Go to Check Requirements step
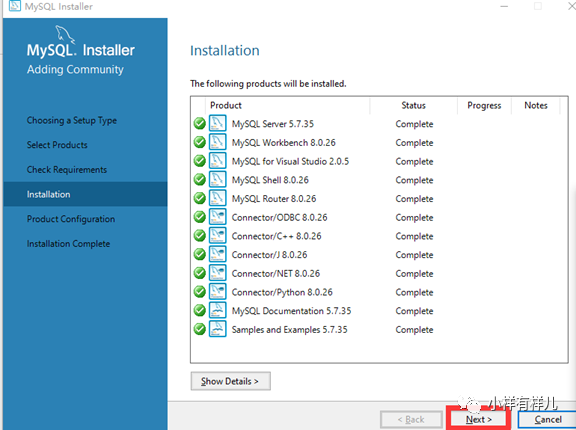This screenshot has height=430, width=576. point(66,170)
